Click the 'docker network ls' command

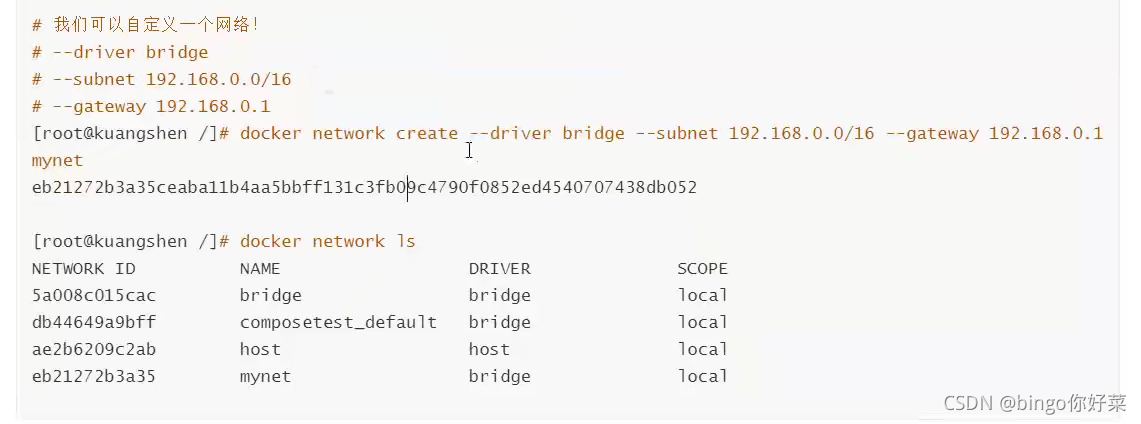pyautogui.click(x=327, y=241)
